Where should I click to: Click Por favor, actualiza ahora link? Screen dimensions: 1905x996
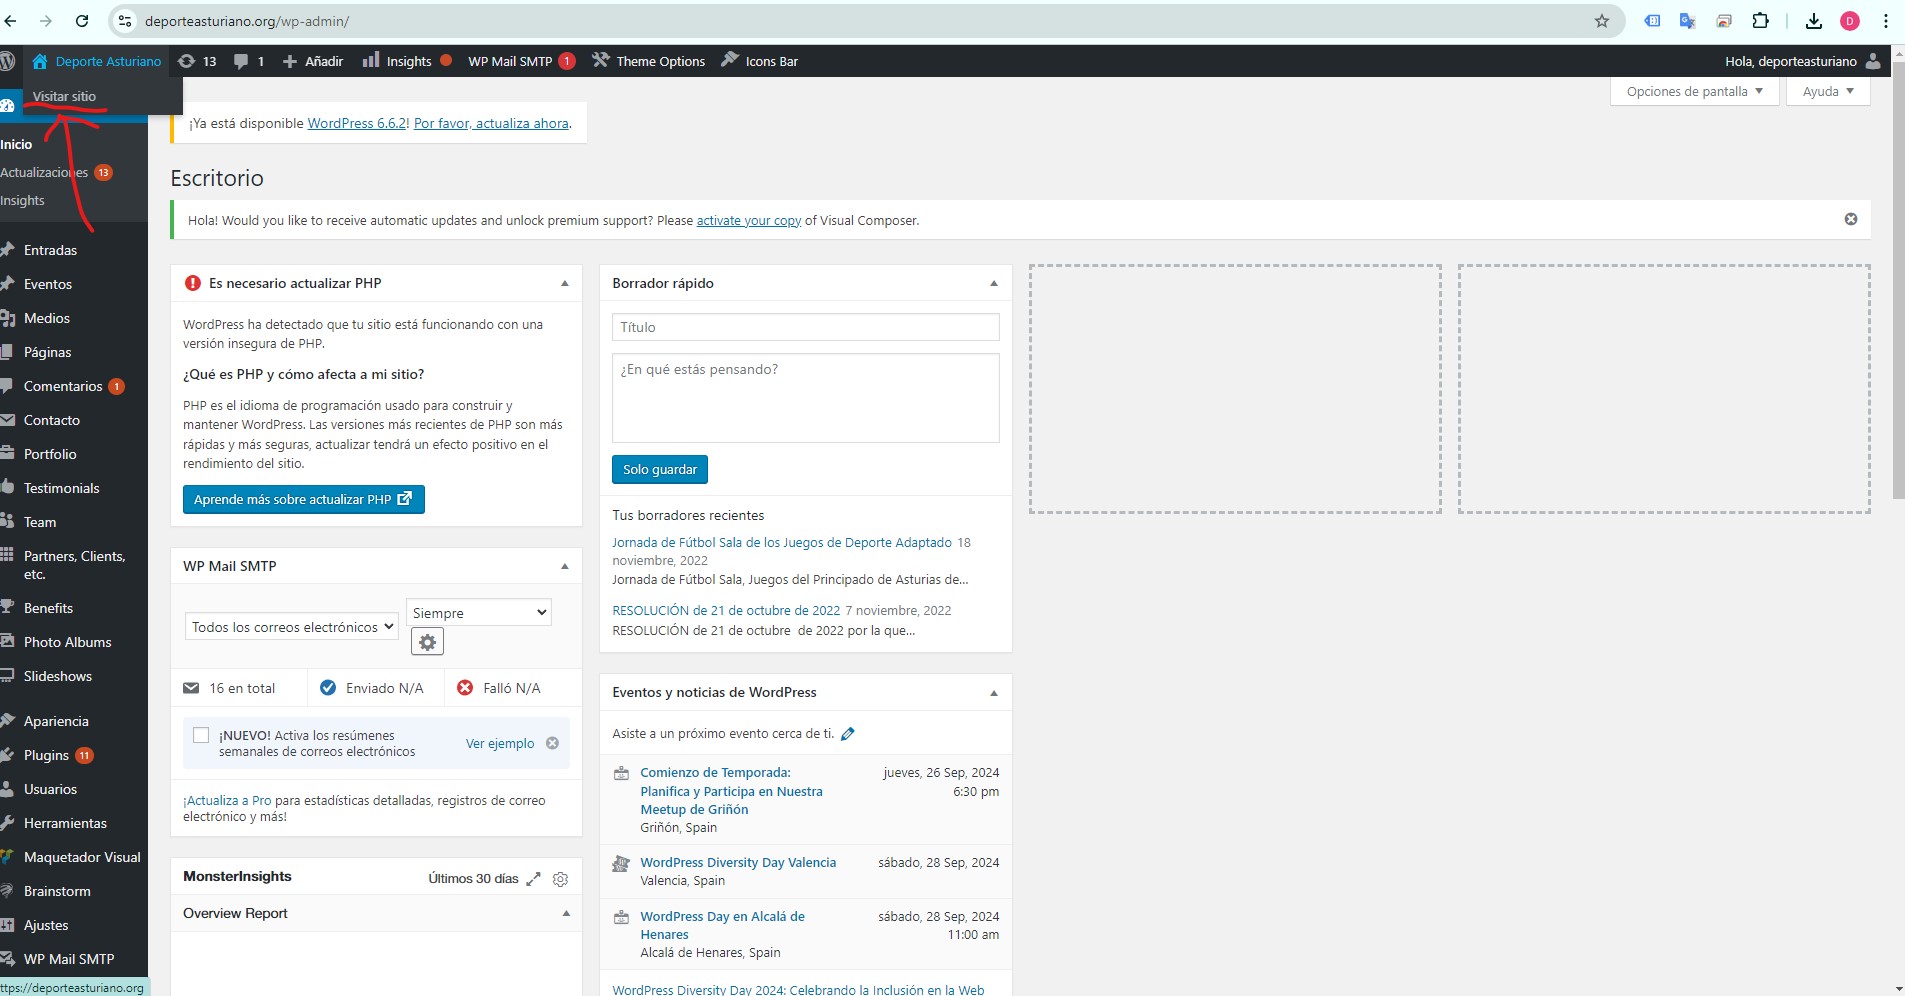[491, 123]
